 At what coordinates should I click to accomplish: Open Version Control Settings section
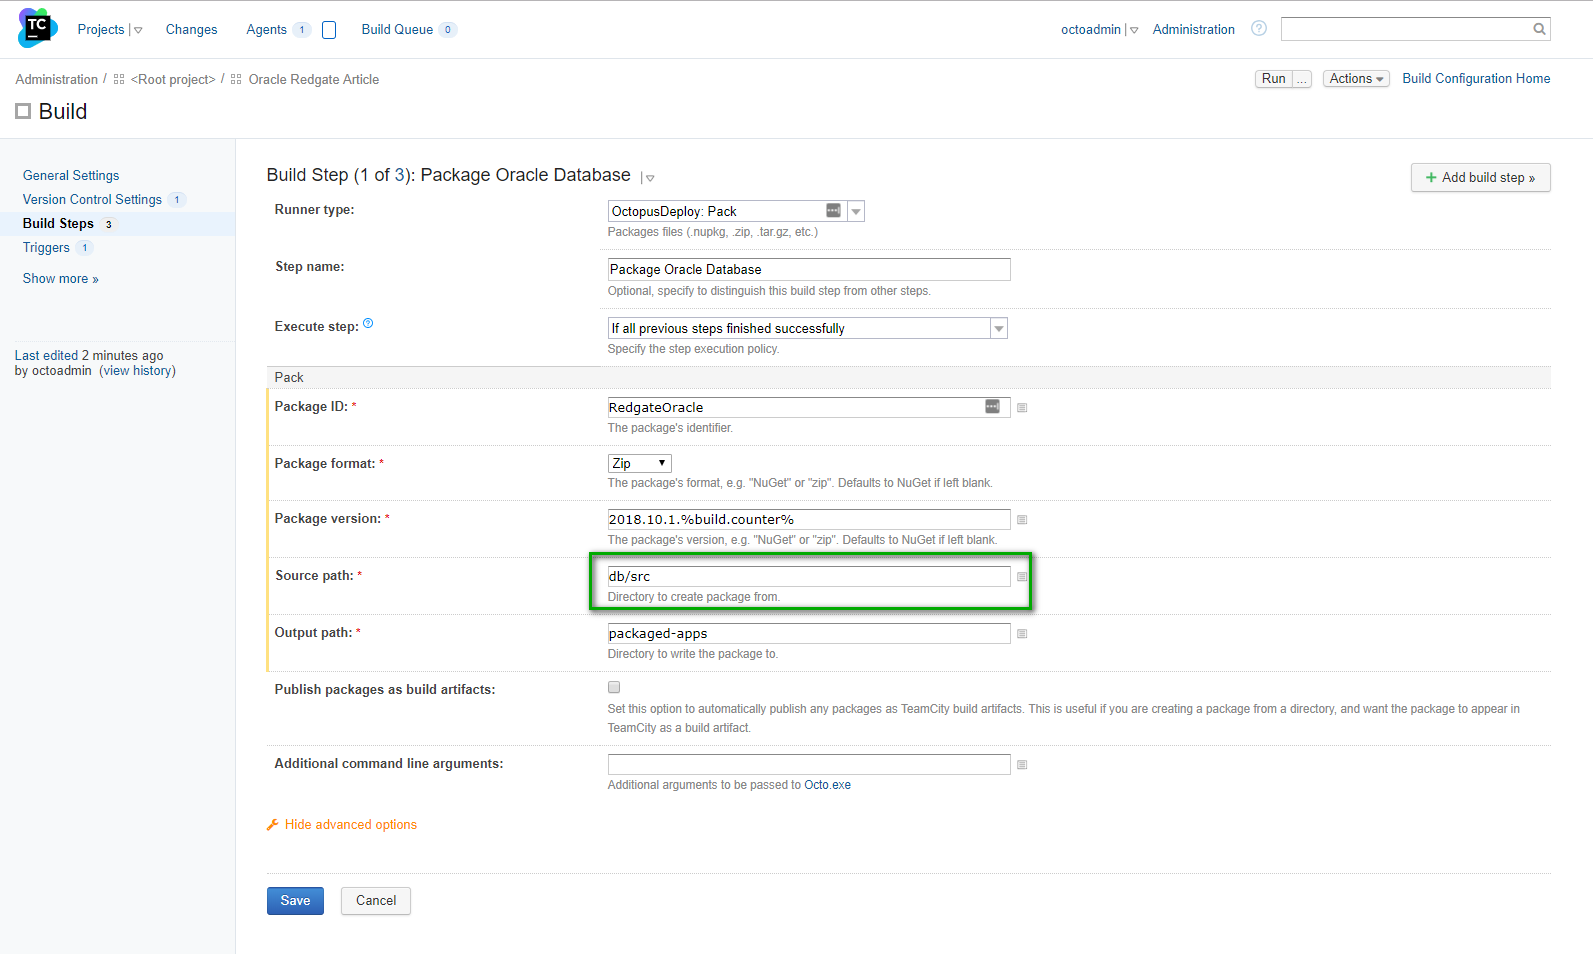(92, 200)
